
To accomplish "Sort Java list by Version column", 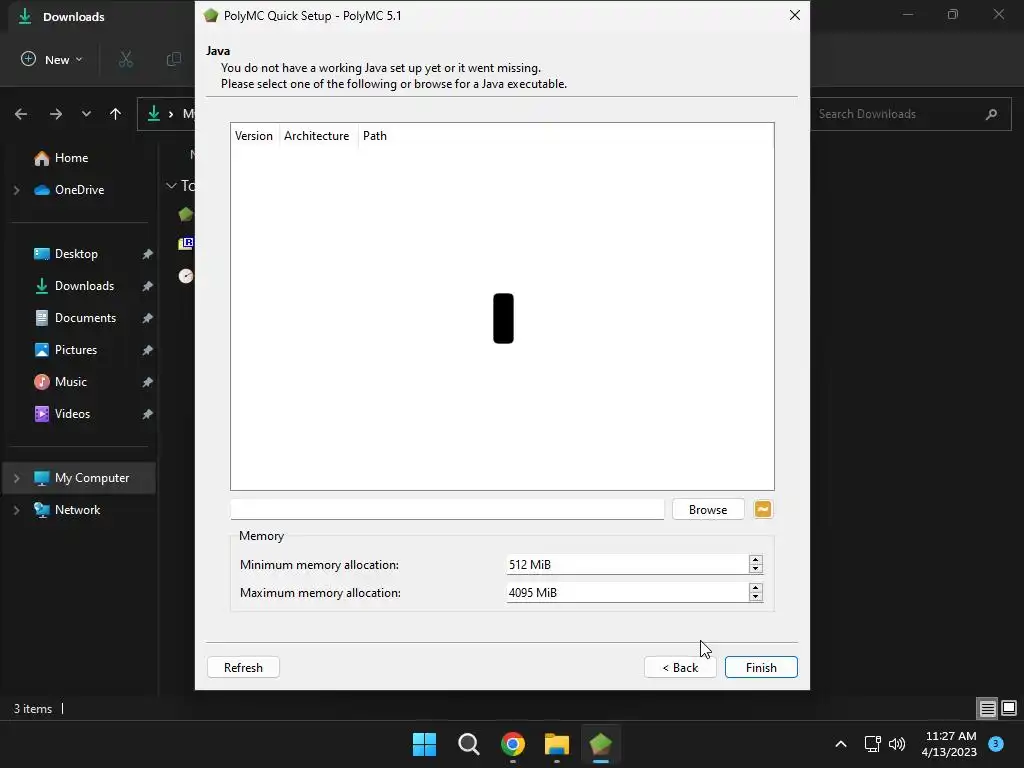I will coord(254,136).
